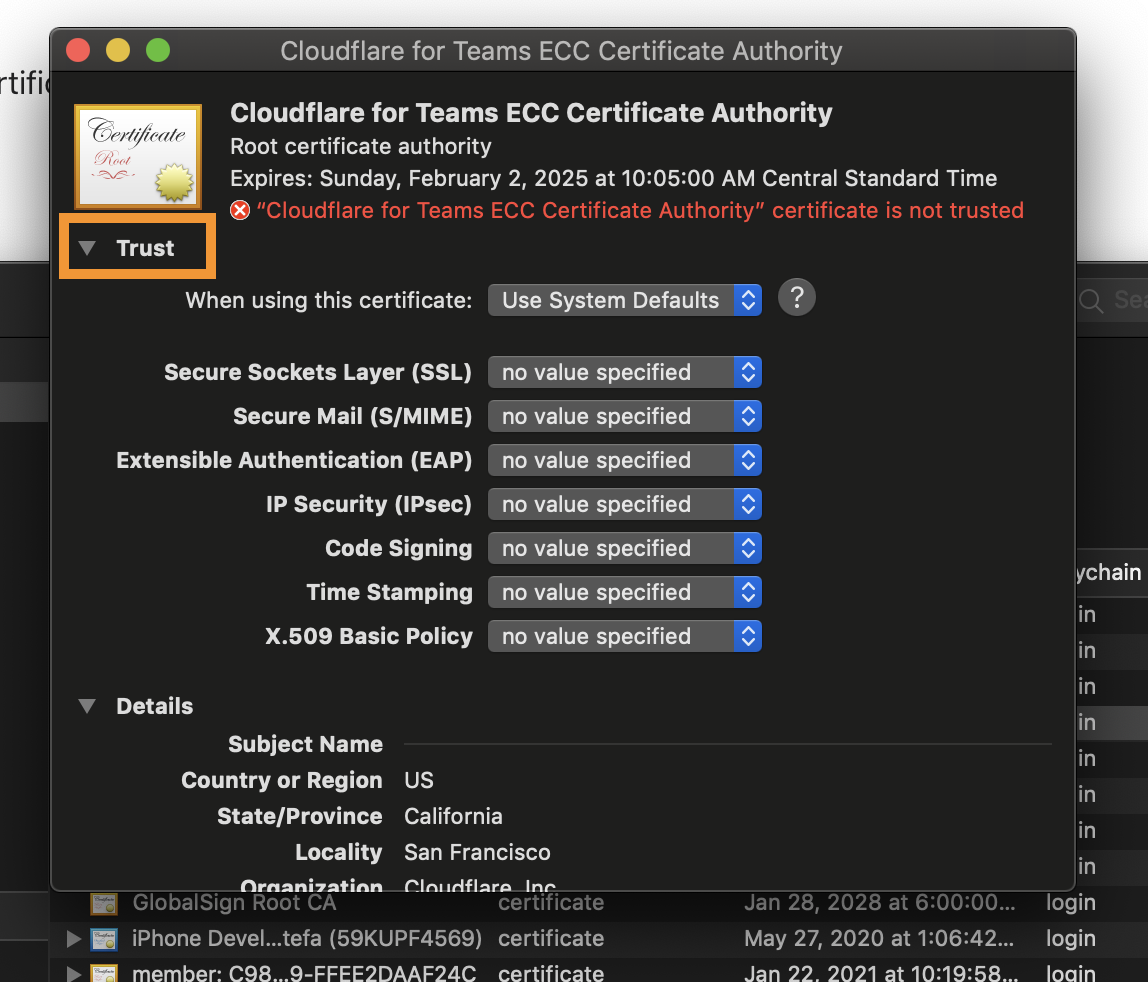
Task: Click the magnifier icon in the search field
Action: tap(1090, 301)
